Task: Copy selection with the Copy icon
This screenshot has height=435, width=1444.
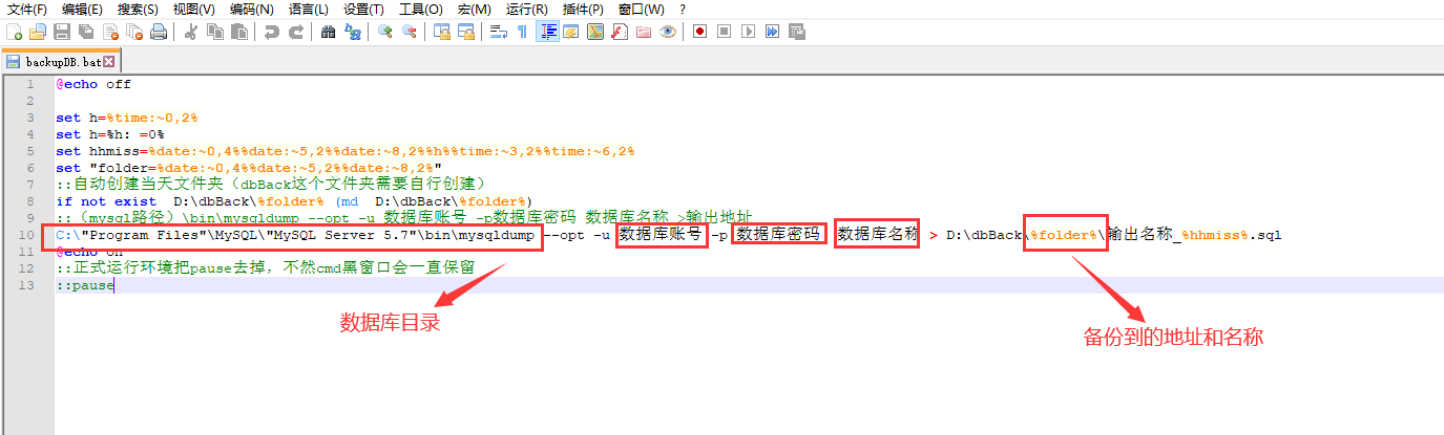Action: [x=215, y=32]
